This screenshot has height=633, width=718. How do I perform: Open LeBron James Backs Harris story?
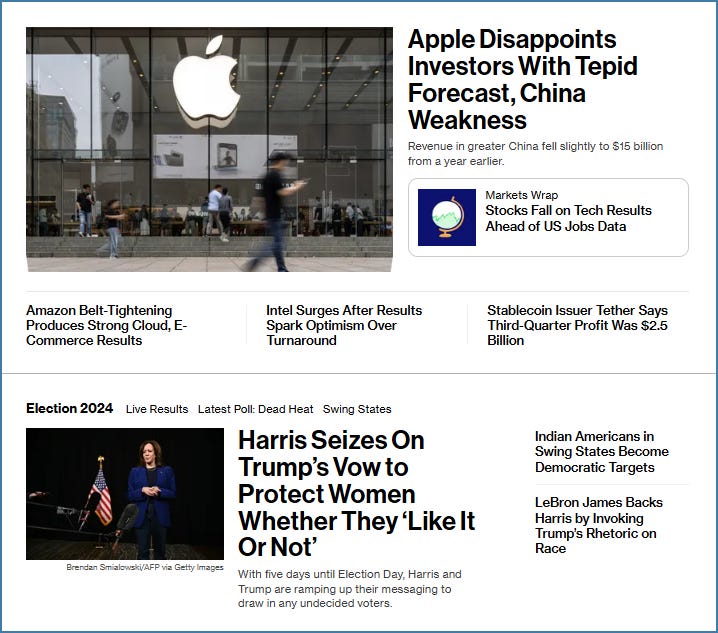pyautogui.click(x=598, y=525)
